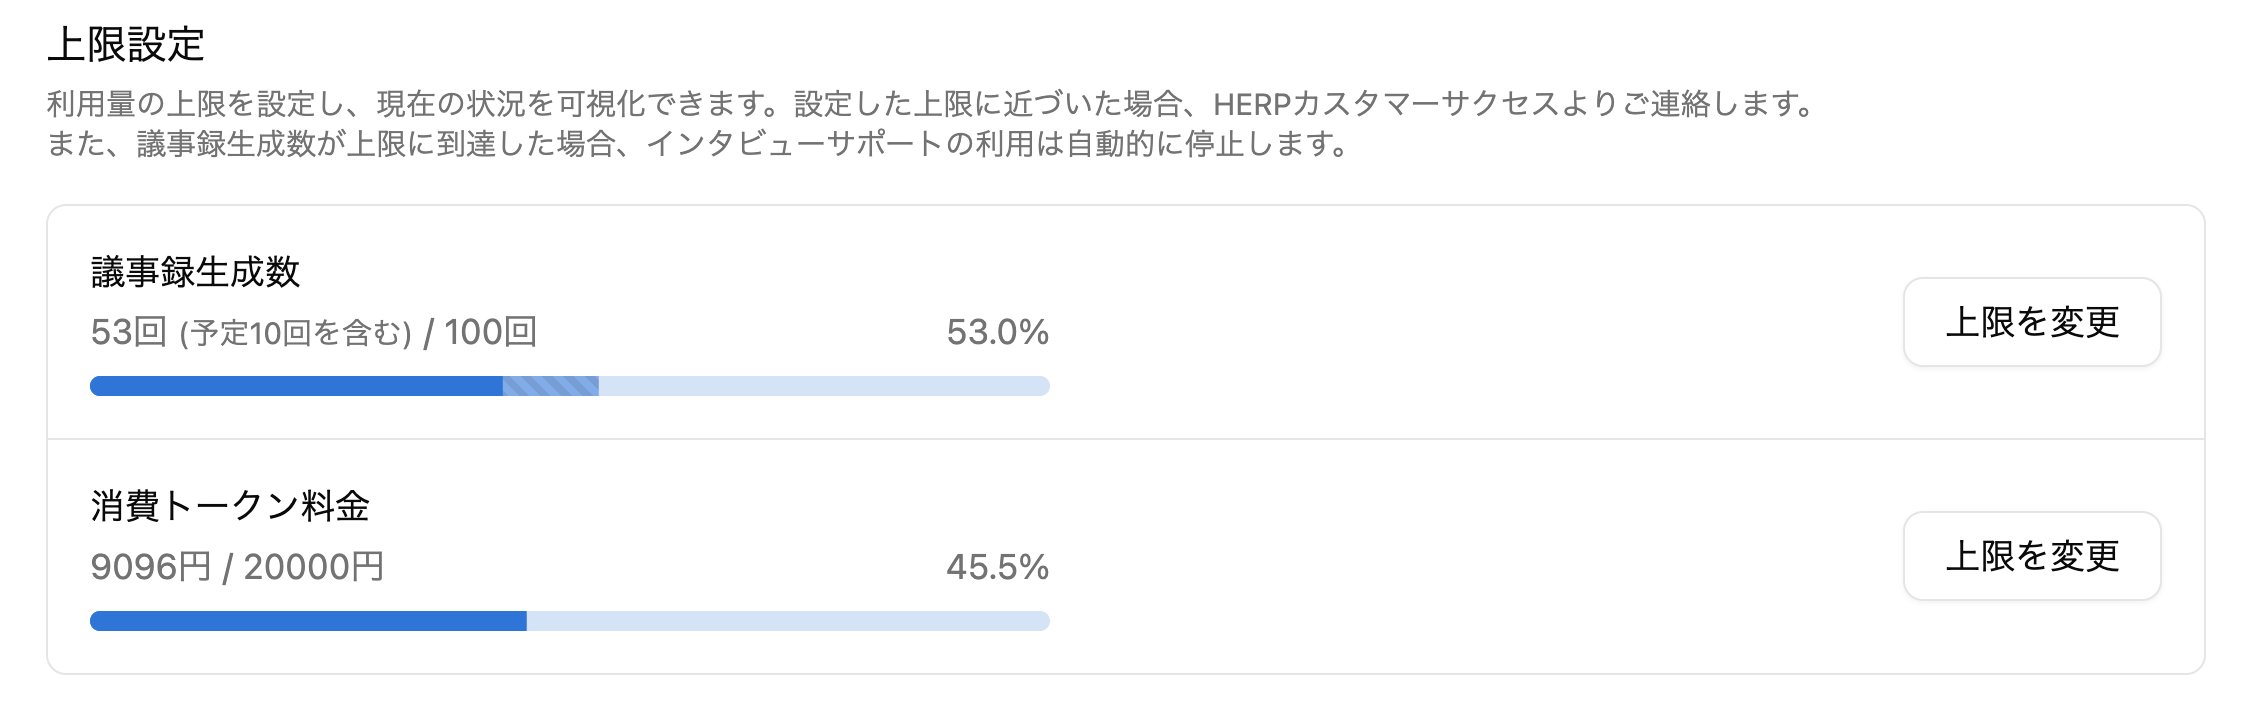
Task: Click the 53.0% usage percentage
Action: tap(997, 332)
